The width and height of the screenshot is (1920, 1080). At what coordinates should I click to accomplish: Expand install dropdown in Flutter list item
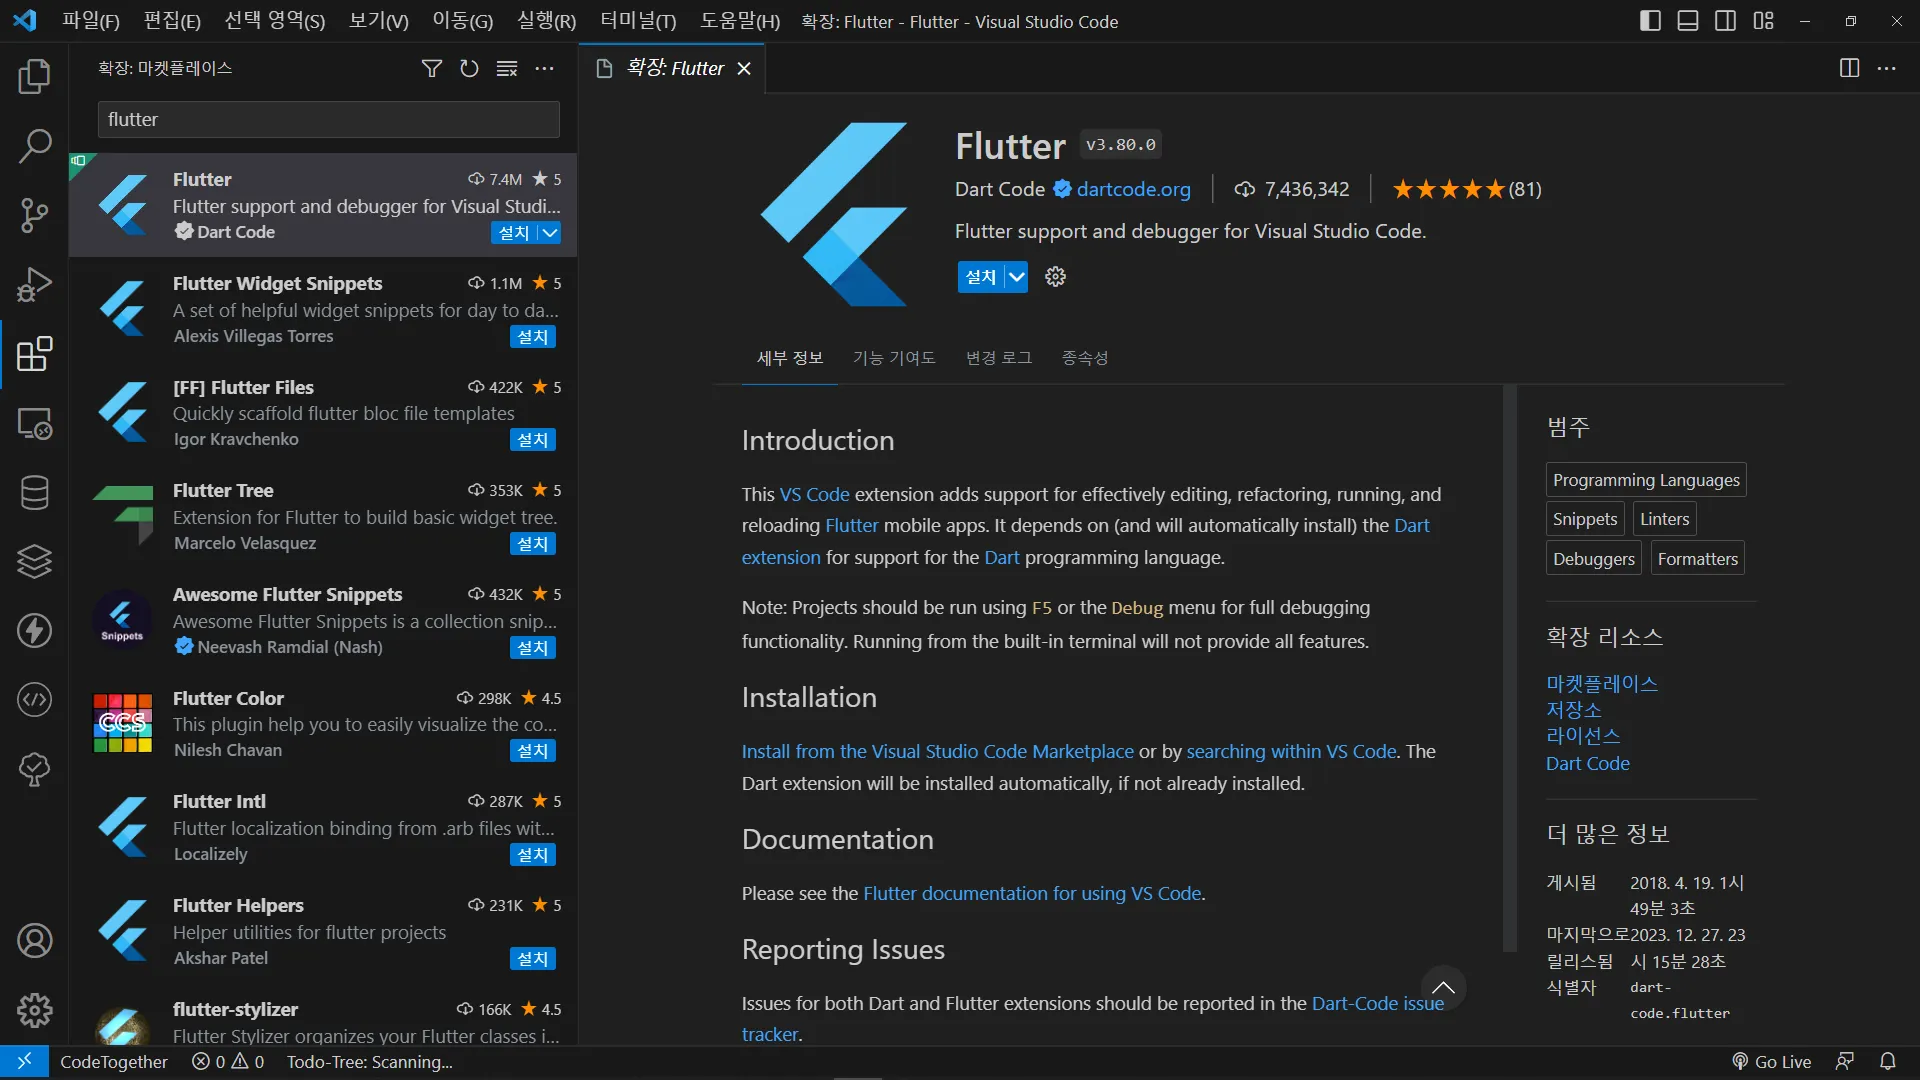tap(550, 233)
